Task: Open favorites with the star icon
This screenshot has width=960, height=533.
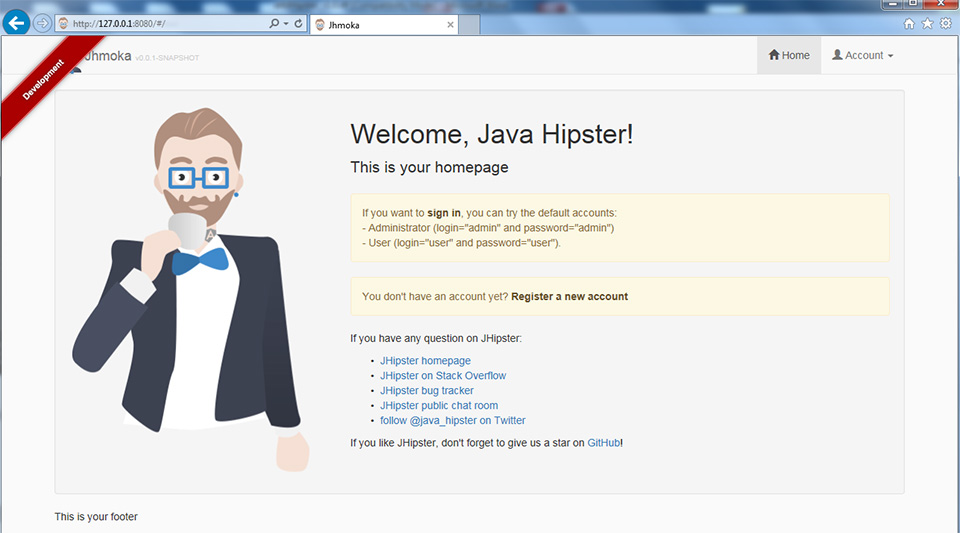Action: (928, 23)
